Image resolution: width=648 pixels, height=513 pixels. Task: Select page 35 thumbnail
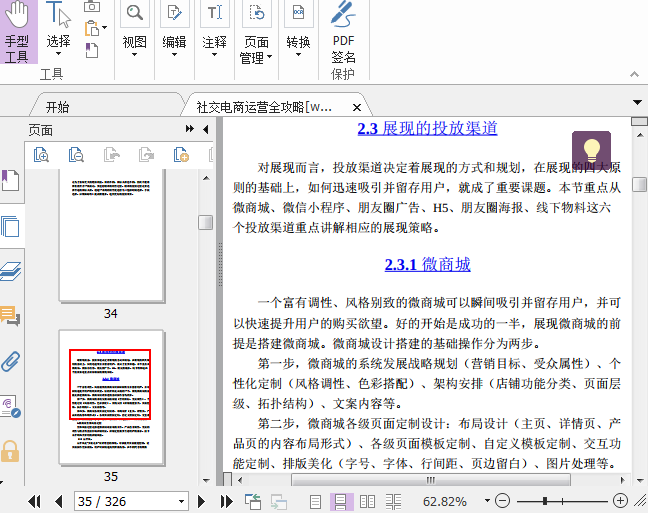pos(111,398)
